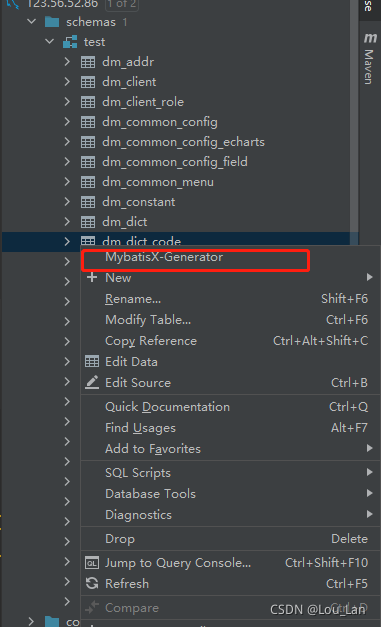381x627 pixels.
Task: Expand the dm_client table node
Action: pyautogui.click(x=67, y=82)
